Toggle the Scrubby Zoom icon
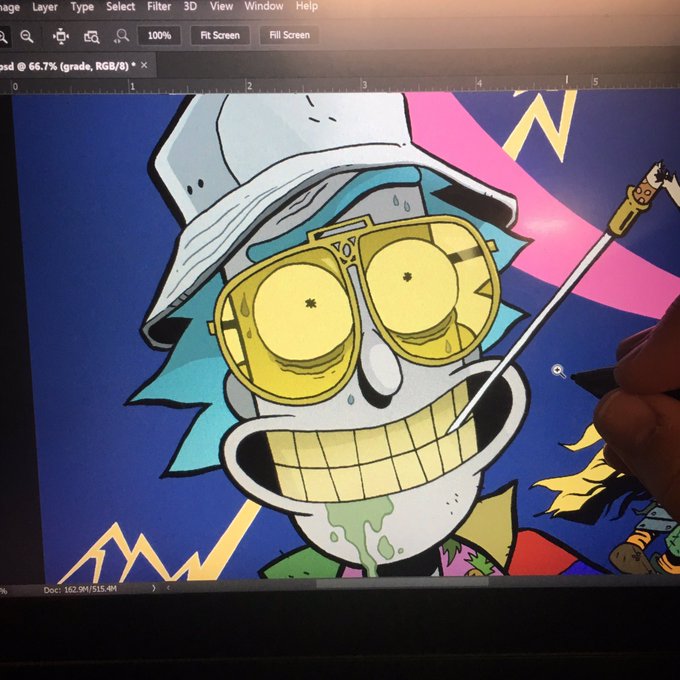 pos(122,36)
